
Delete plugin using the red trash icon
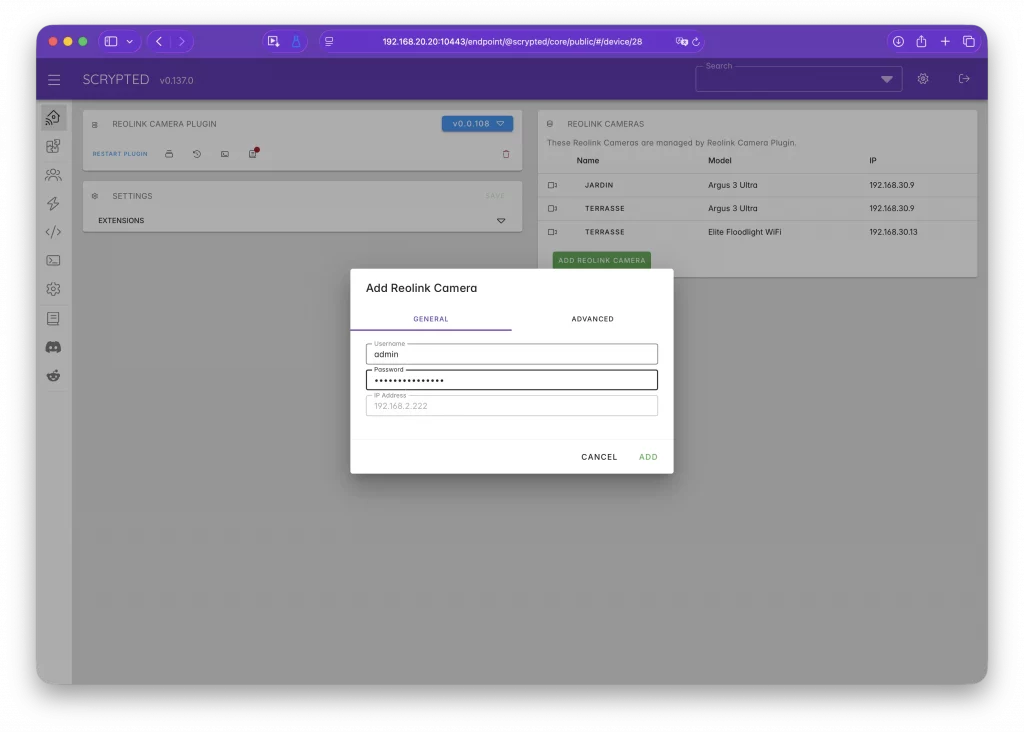click(505, 154)
